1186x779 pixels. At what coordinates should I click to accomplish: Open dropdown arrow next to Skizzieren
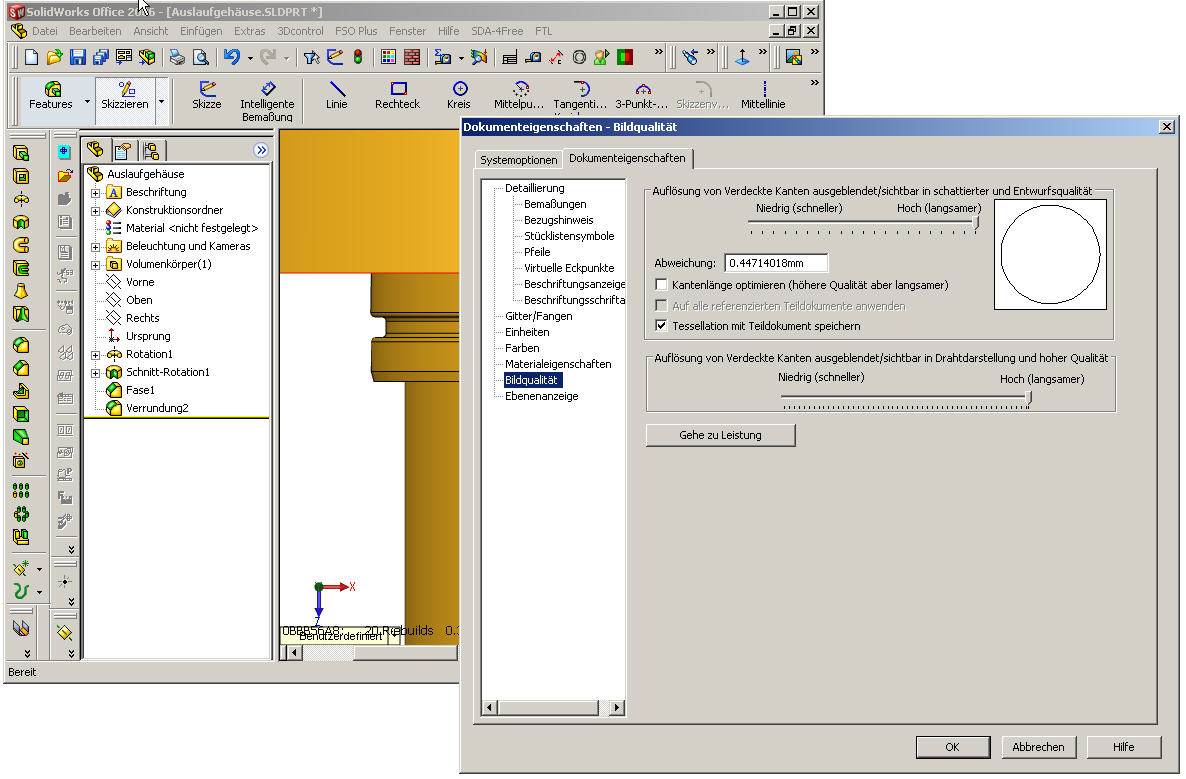[x=161, y=101]
